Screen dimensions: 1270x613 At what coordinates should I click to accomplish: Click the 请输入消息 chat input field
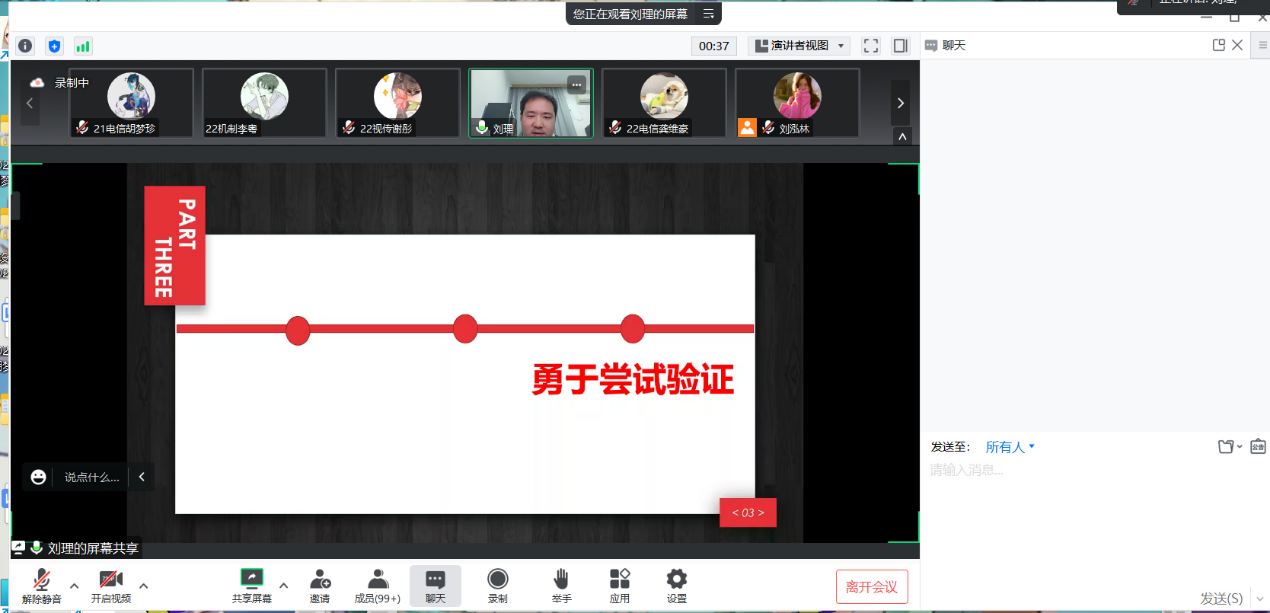(x=1090, y=520)
